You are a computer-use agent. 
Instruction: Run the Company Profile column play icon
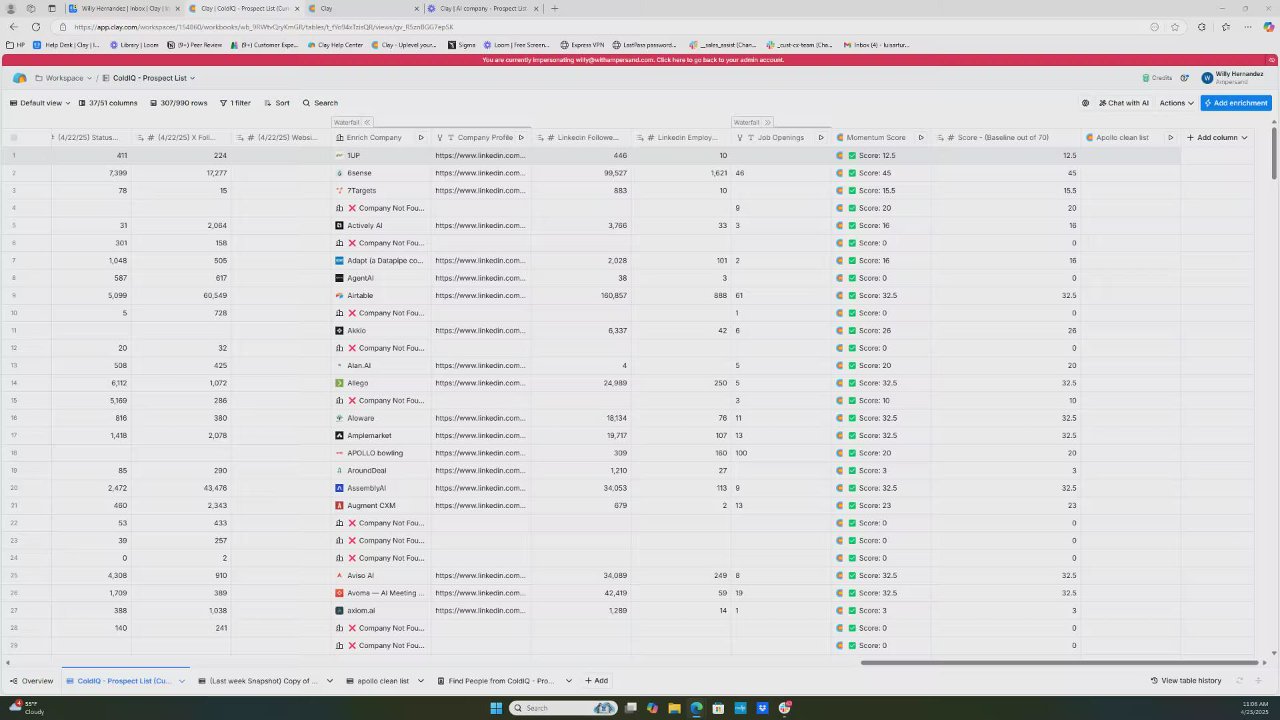(x=521, y=137)
